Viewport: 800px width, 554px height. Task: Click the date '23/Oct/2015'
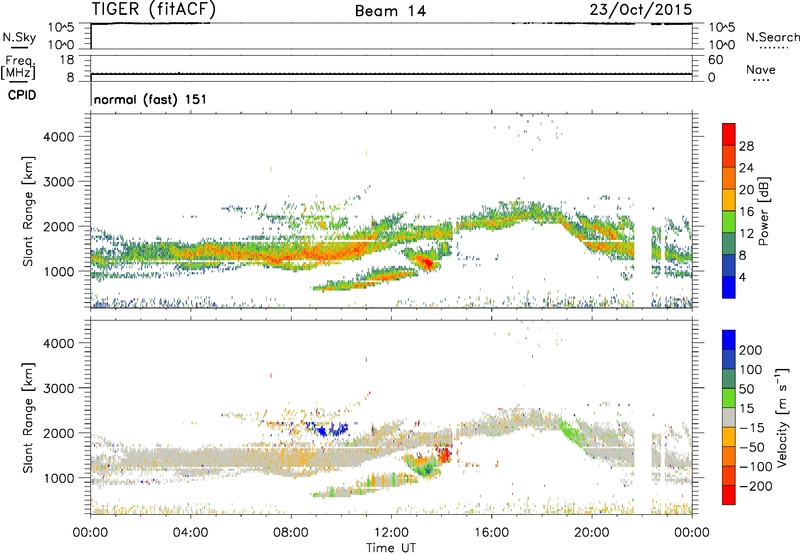click(x=641, y=10)
